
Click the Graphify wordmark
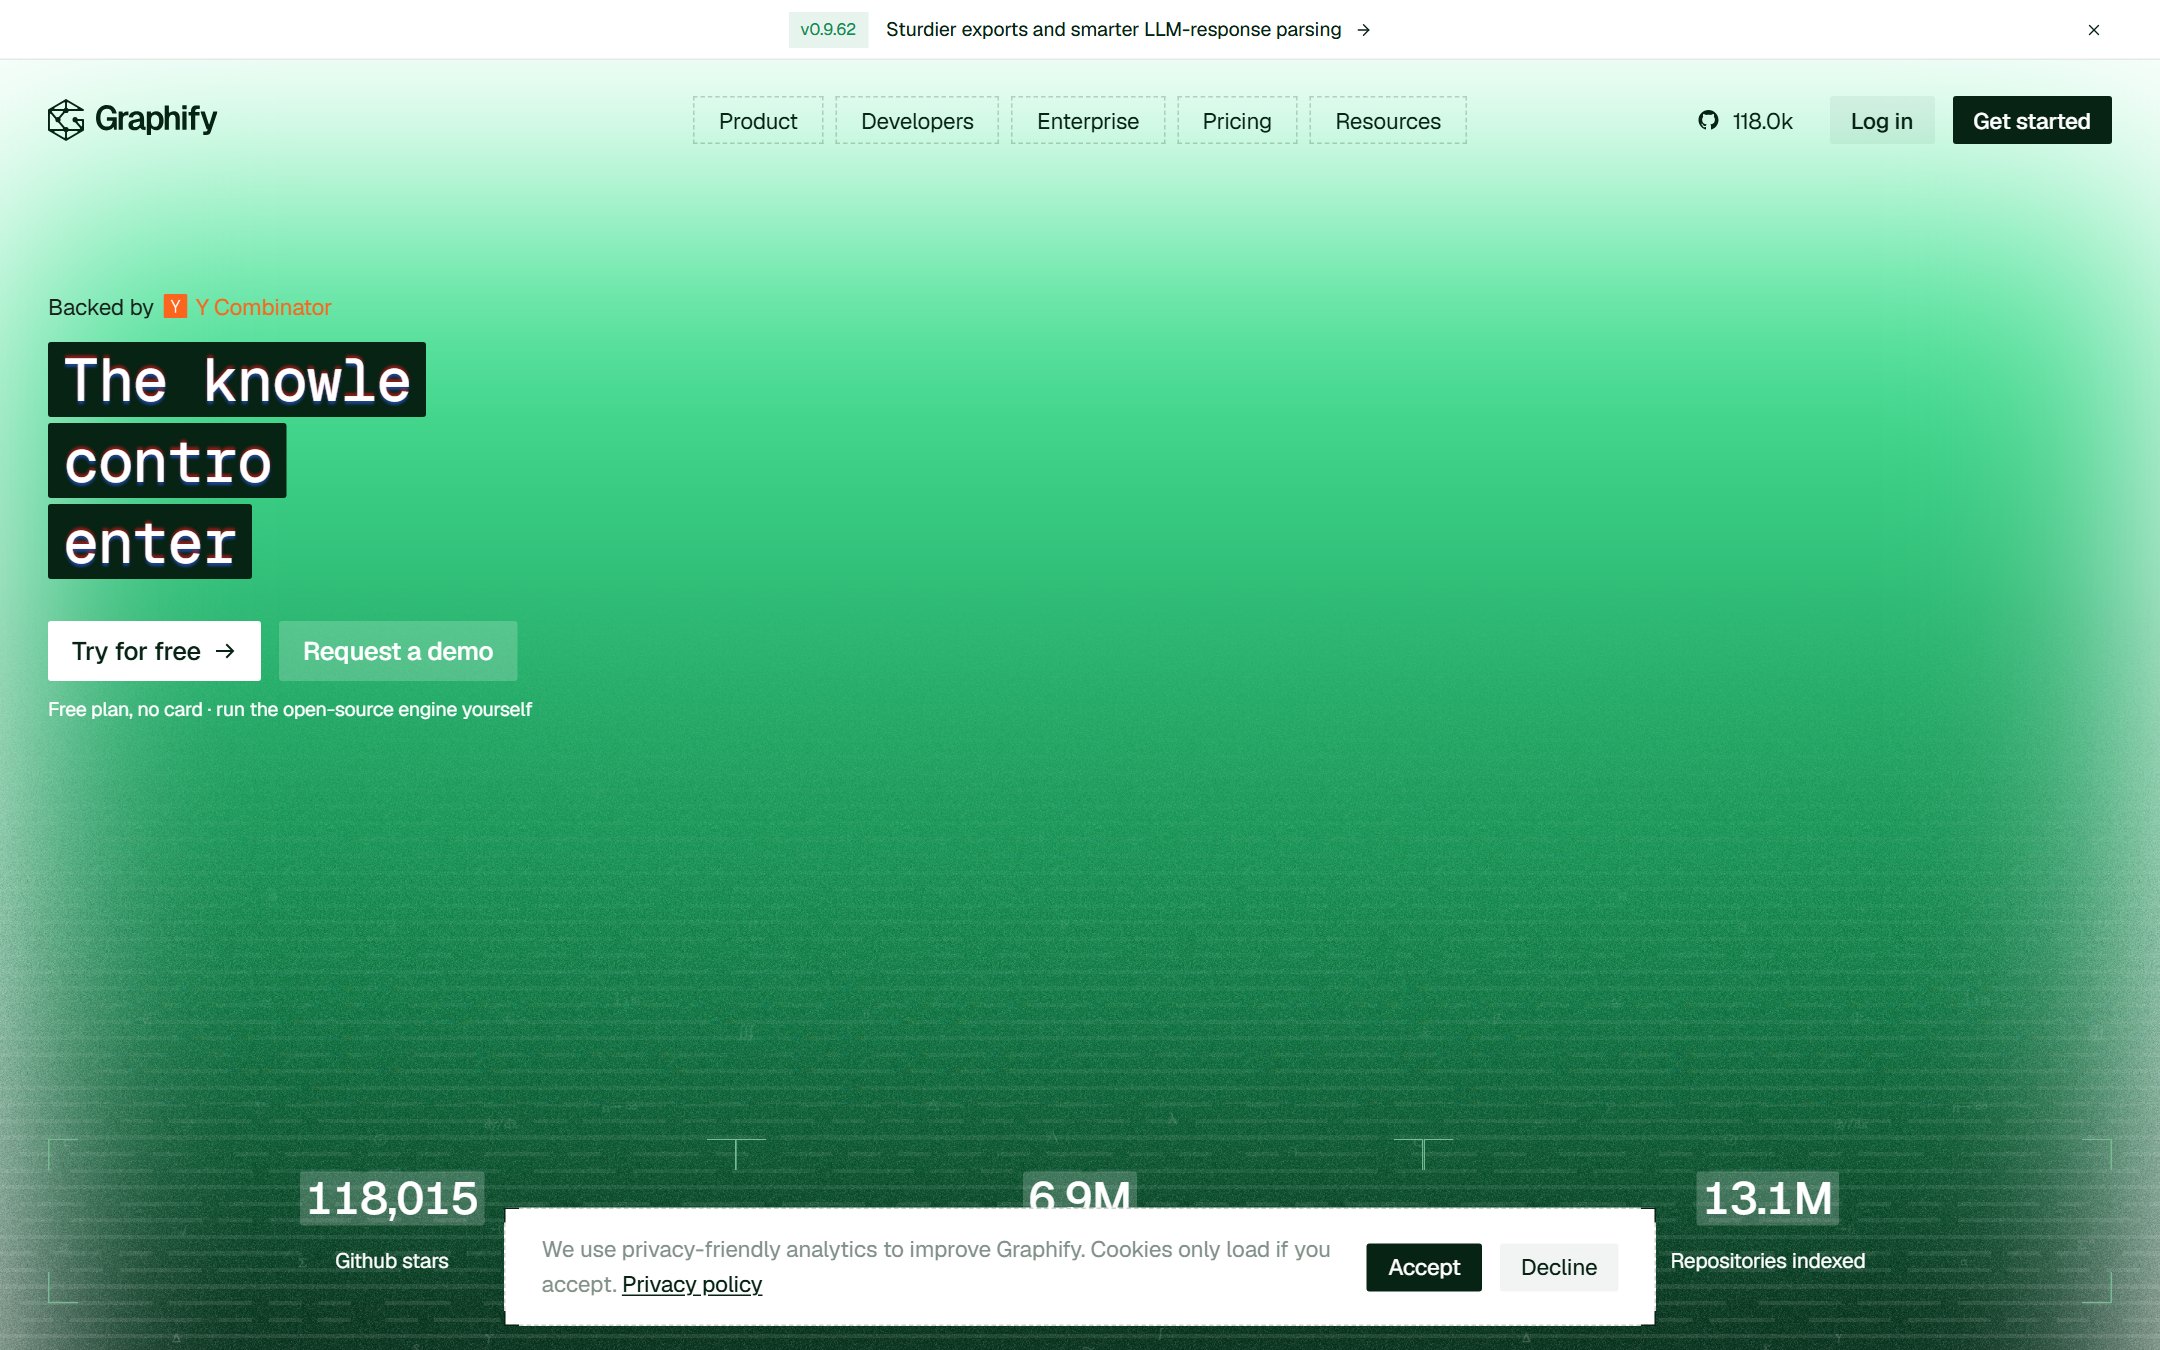[x=156, y=119]
